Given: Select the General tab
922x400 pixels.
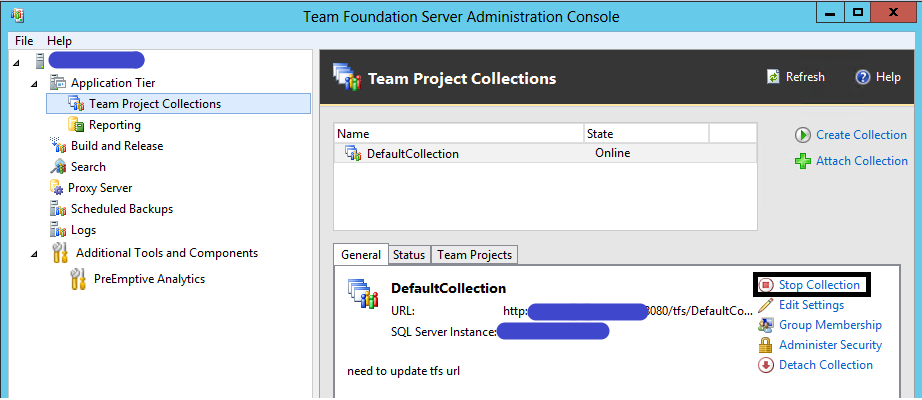Looking at the screenshot, I should (x=361, y=255).
